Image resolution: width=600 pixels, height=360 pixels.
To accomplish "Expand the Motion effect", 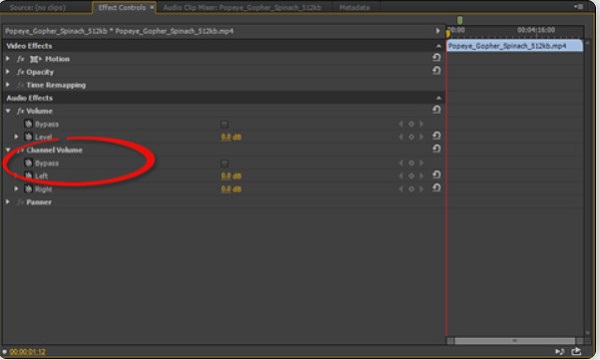I will 8,59.
